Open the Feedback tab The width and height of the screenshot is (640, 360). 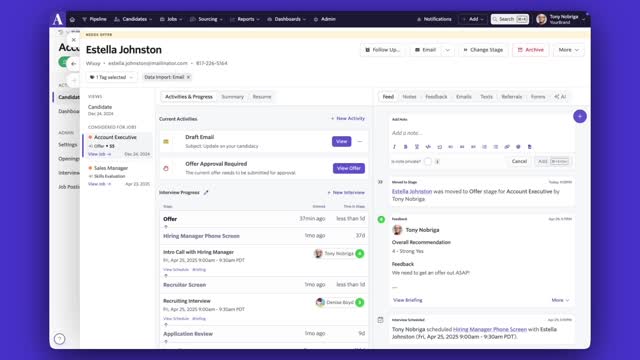[436, 97]
